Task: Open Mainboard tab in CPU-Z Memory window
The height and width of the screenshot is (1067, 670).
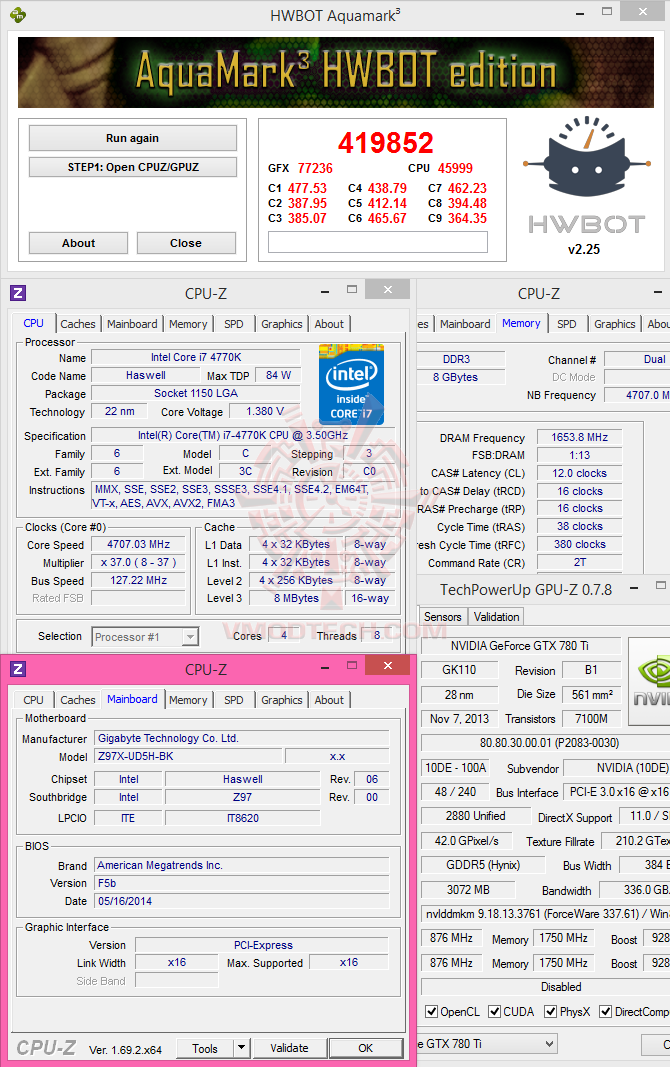Action: (x=465, y=324)
